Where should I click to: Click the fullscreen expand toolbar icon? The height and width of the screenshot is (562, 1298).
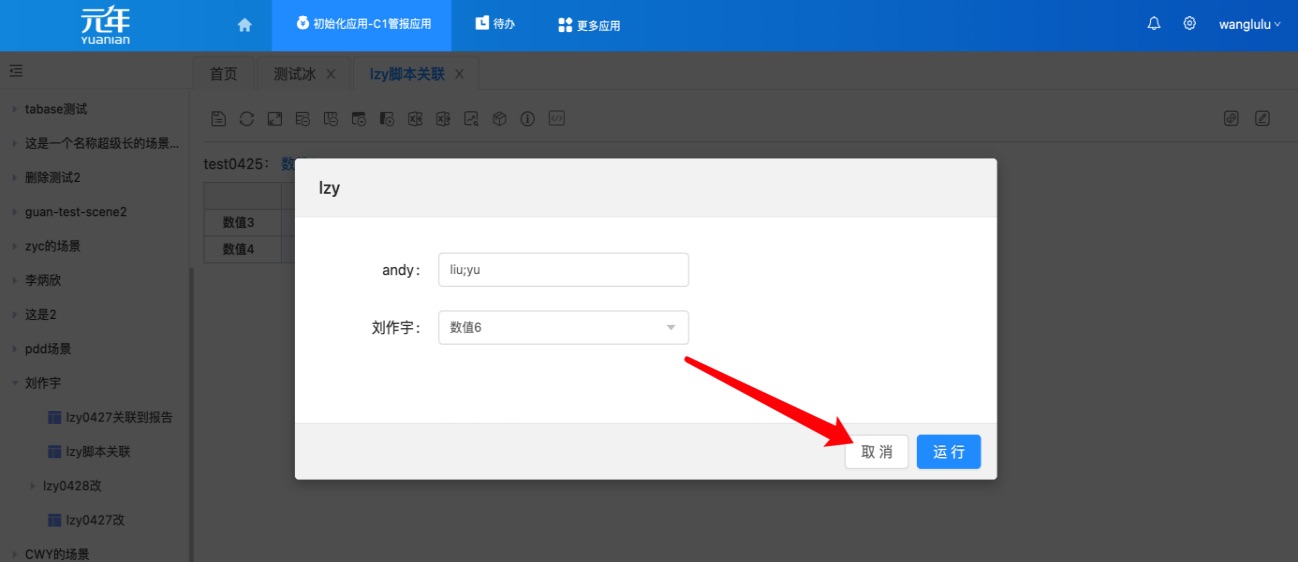[274, 119]
